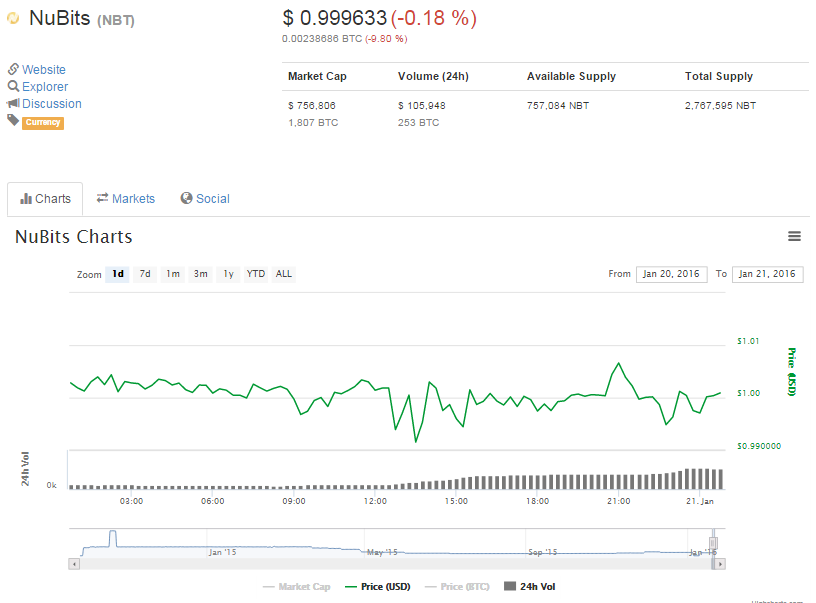816x603 pixels.
Task: Click the Available Supply column header
Action: (571, 76)
